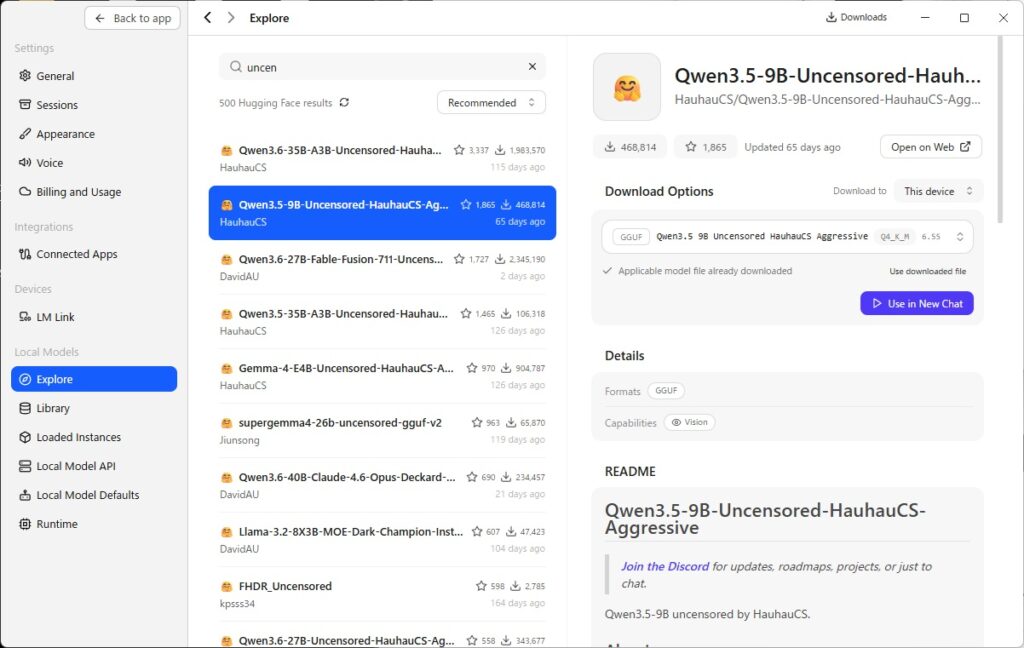Open Voice settings
The image size is (1024, 648).
click(94, 163)
